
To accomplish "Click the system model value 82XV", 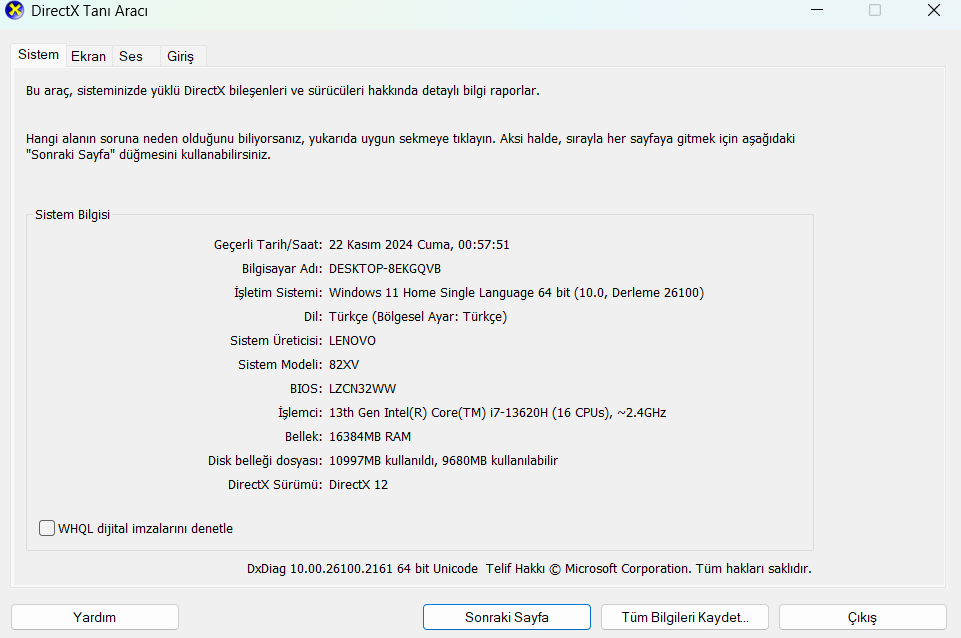I will (344, 365).
